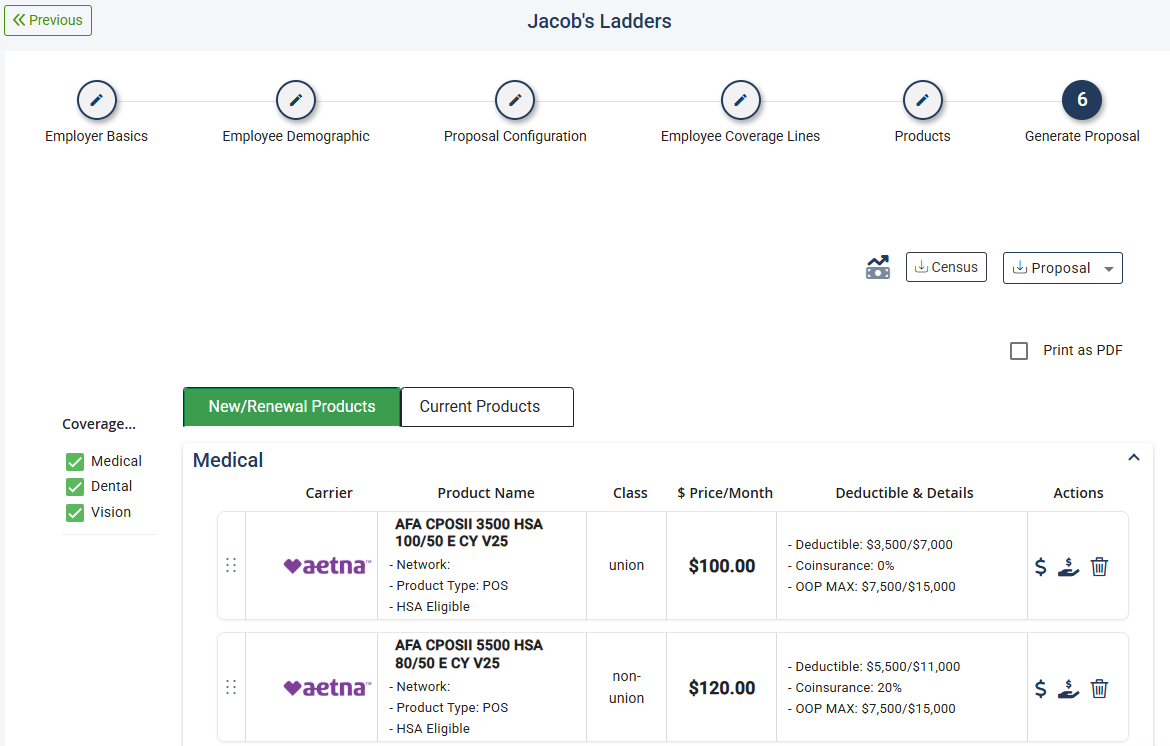Viewport: 1170px width, 746px height.
Task: Click the Coverage... sidebar heading
Action: point(98,424)
